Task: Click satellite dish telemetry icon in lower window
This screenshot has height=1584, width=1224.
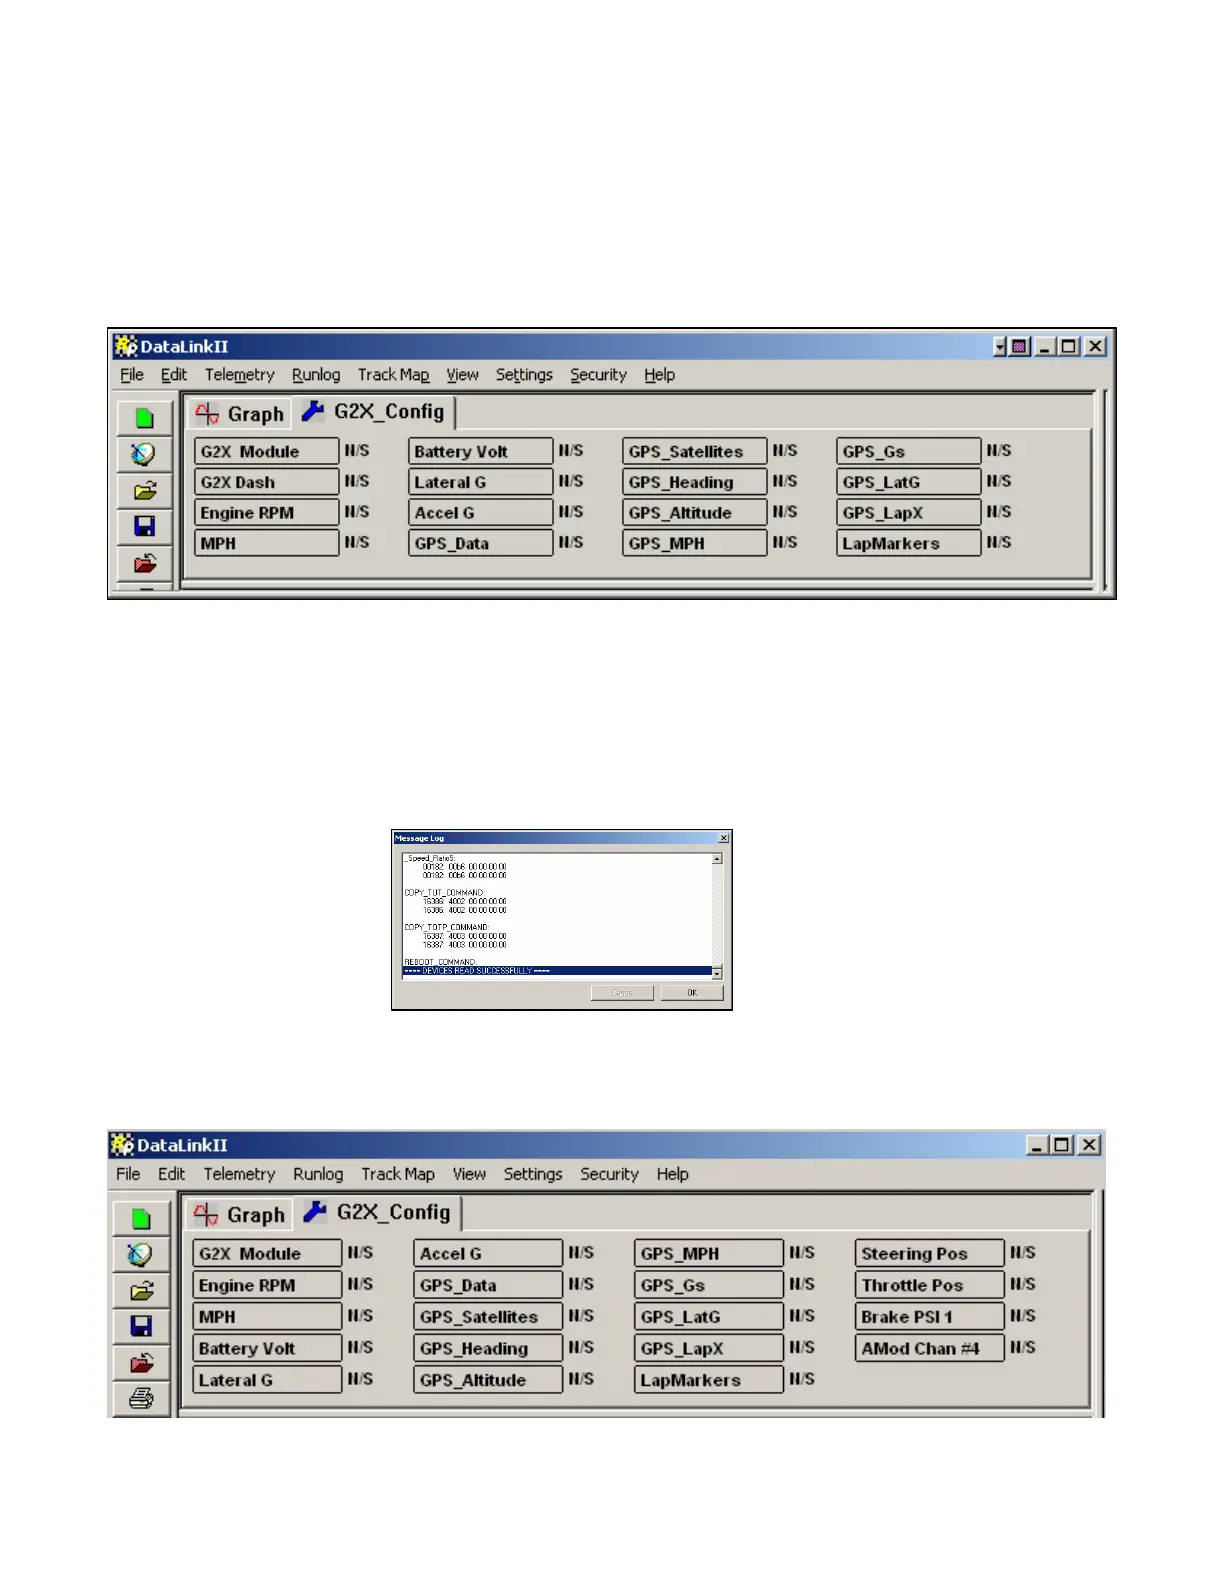Action: tap(141, 1254)
